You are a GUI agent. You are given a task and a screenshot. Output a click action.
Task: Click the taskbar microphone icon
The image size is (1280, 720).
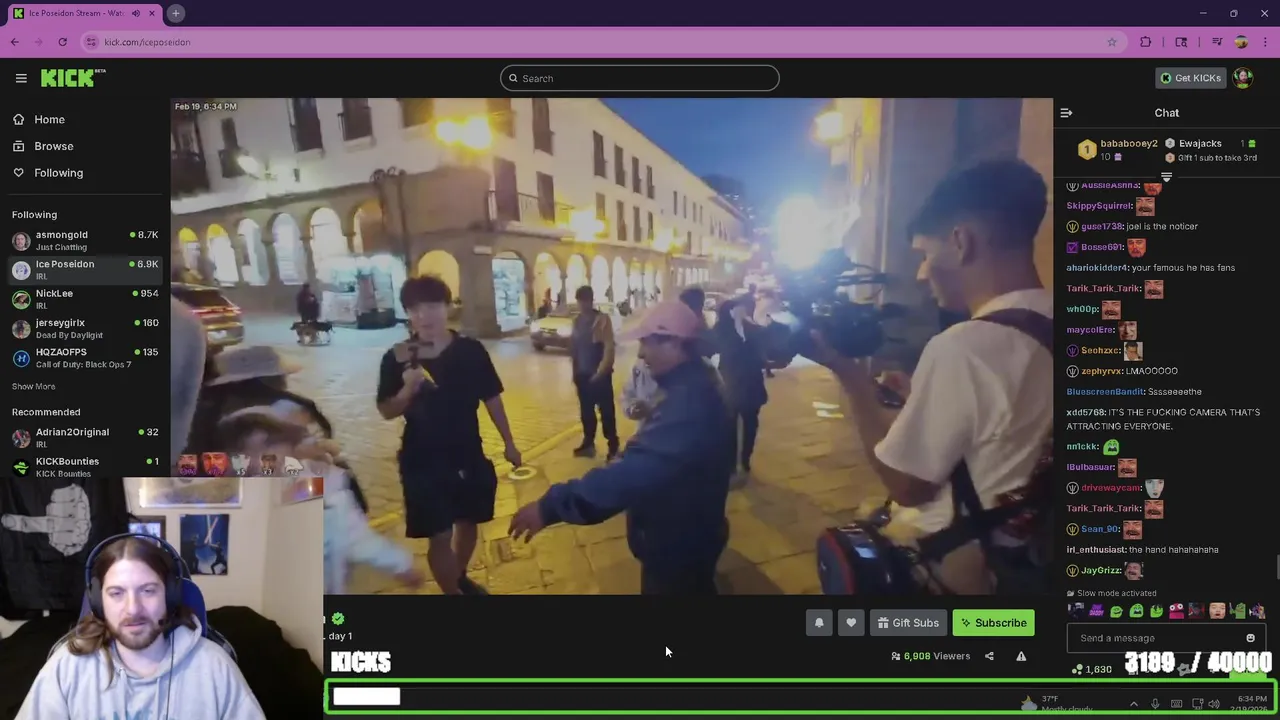(1155, 704)
